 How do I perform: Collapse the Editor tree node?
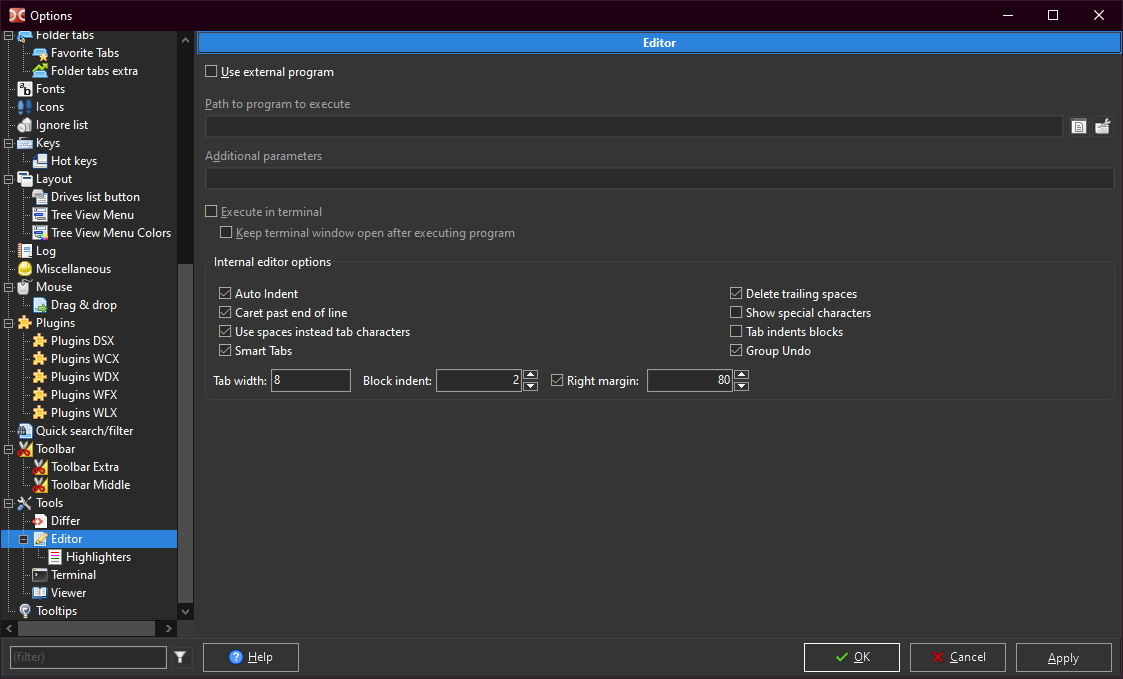click(25, 539)
